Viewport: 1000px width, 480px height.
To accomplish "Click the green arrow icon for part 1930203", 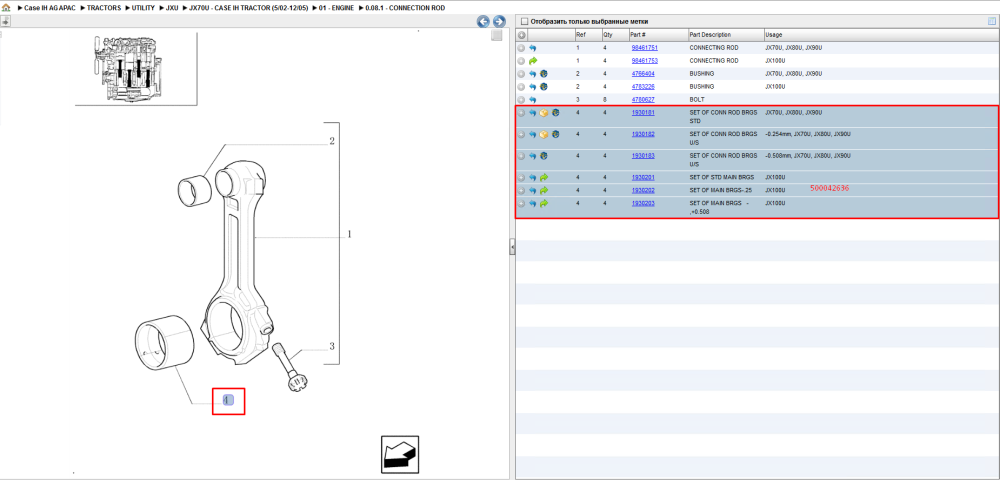I will pos(544,203).
